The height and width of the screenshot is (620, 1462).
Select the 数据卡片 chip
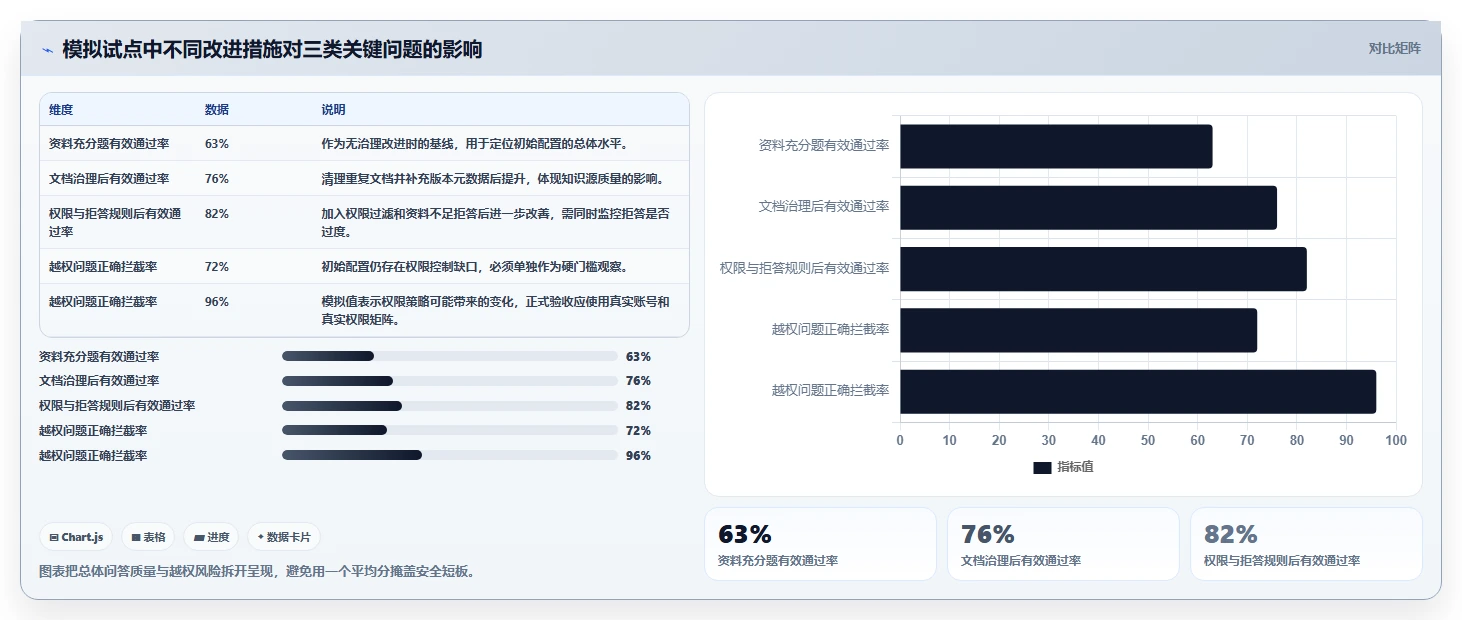click(x=284, y=537)
